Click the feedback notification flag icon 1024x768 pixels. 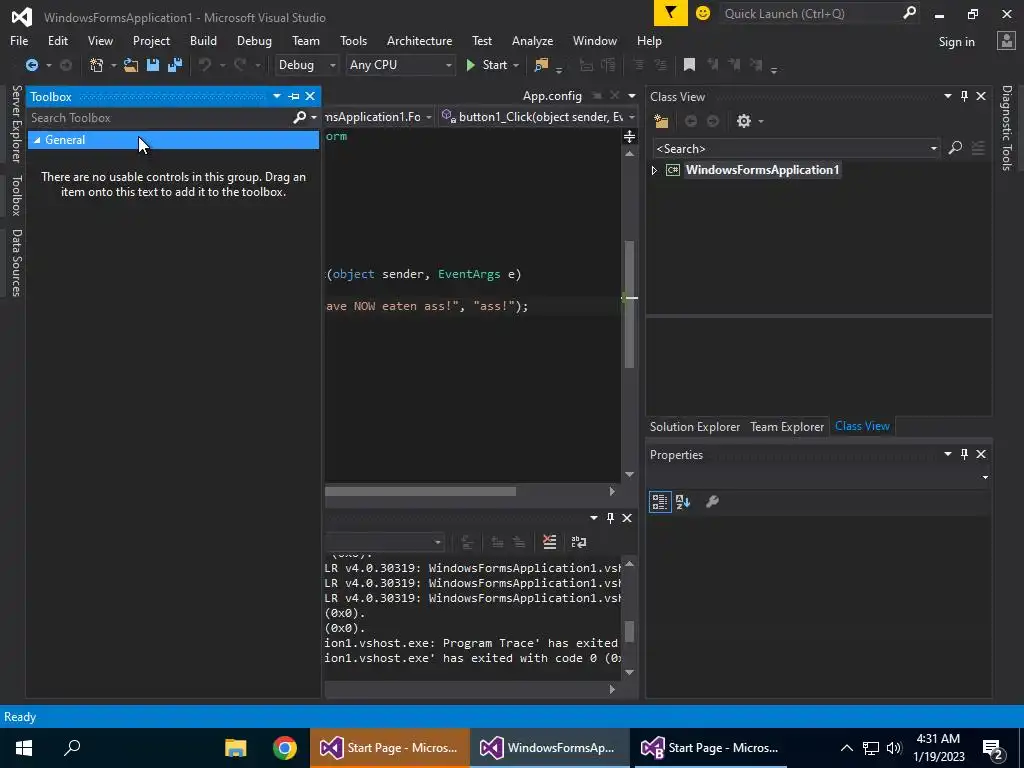[x=671, y=13]
